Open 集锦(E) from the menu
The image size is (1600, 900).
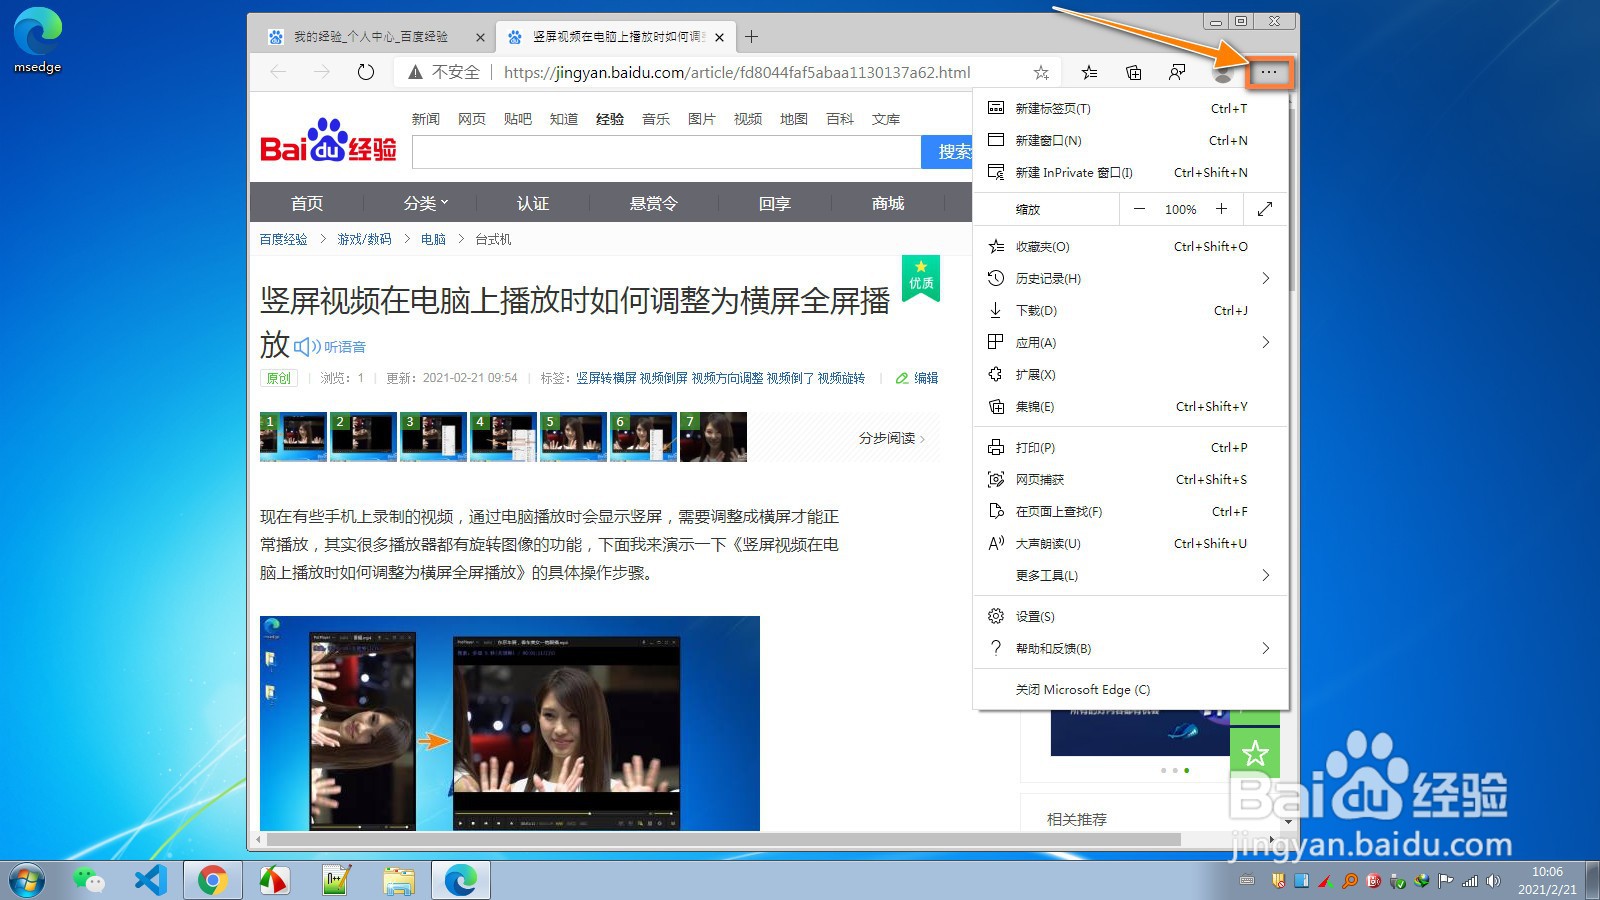(1130, 406)
